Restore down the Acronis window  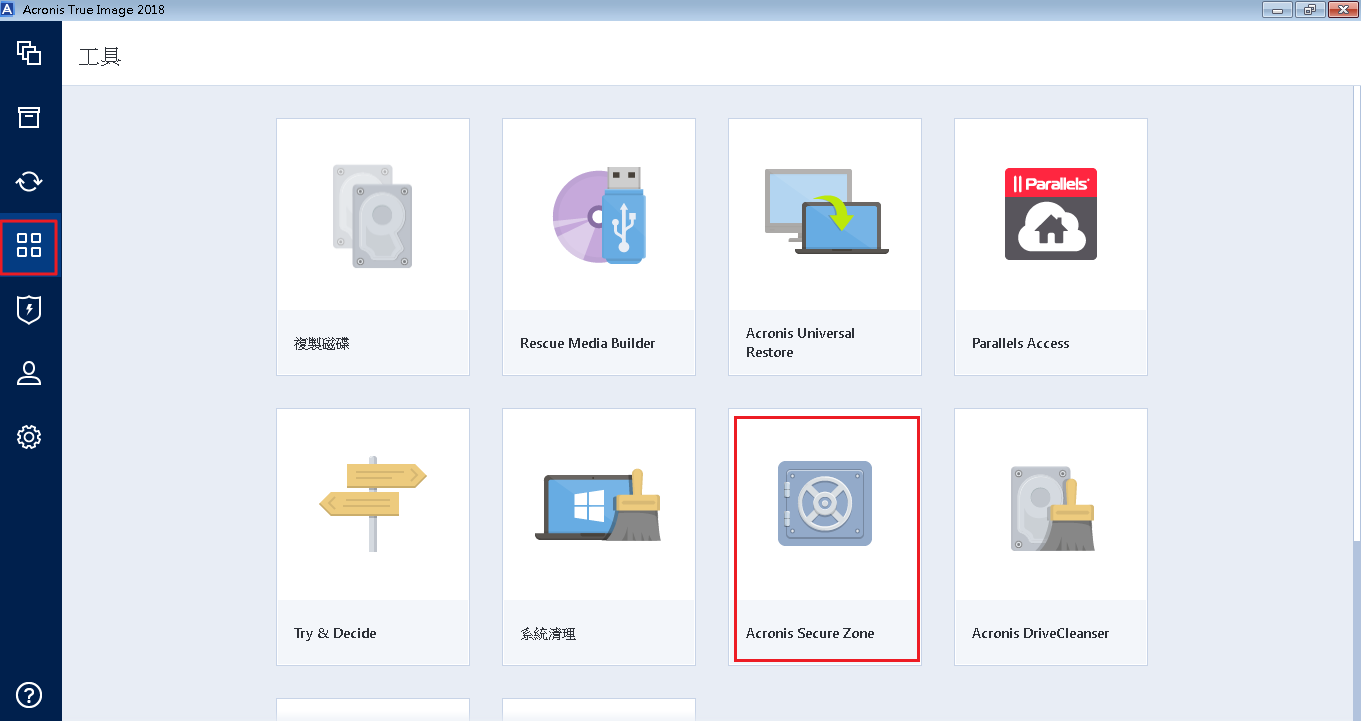click(1308, 9)
